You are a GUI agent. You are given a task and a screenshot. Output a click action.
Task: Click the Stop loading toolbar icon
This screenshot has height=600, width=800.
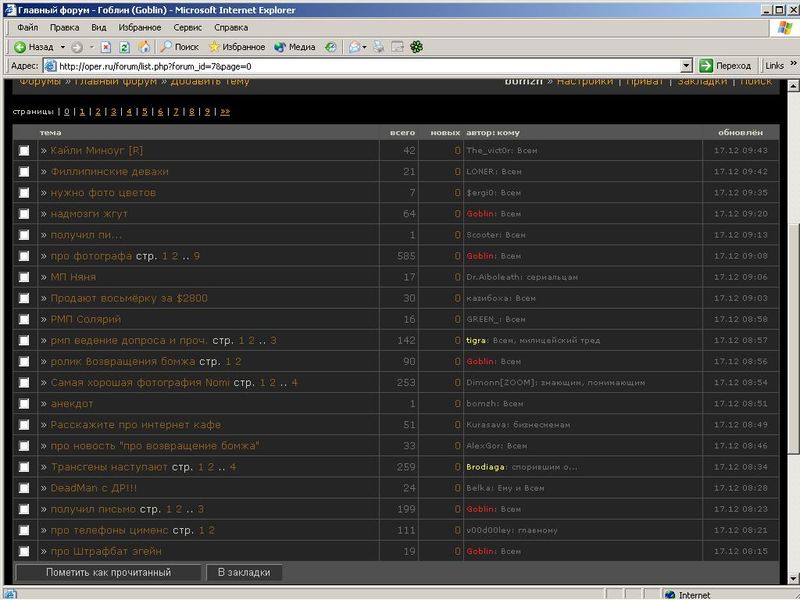click(107, 47)
